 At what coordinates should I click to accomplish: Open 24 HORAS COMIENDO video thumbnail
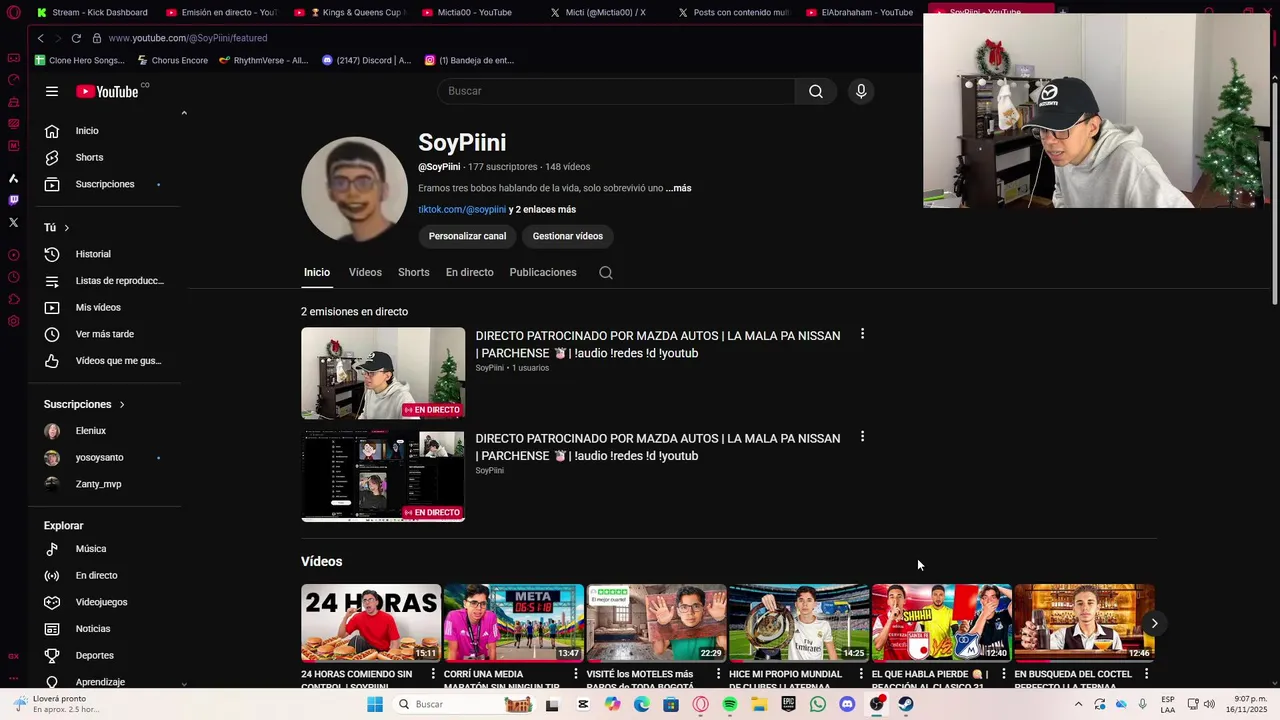pyautogui.click(x=371, y=623)
